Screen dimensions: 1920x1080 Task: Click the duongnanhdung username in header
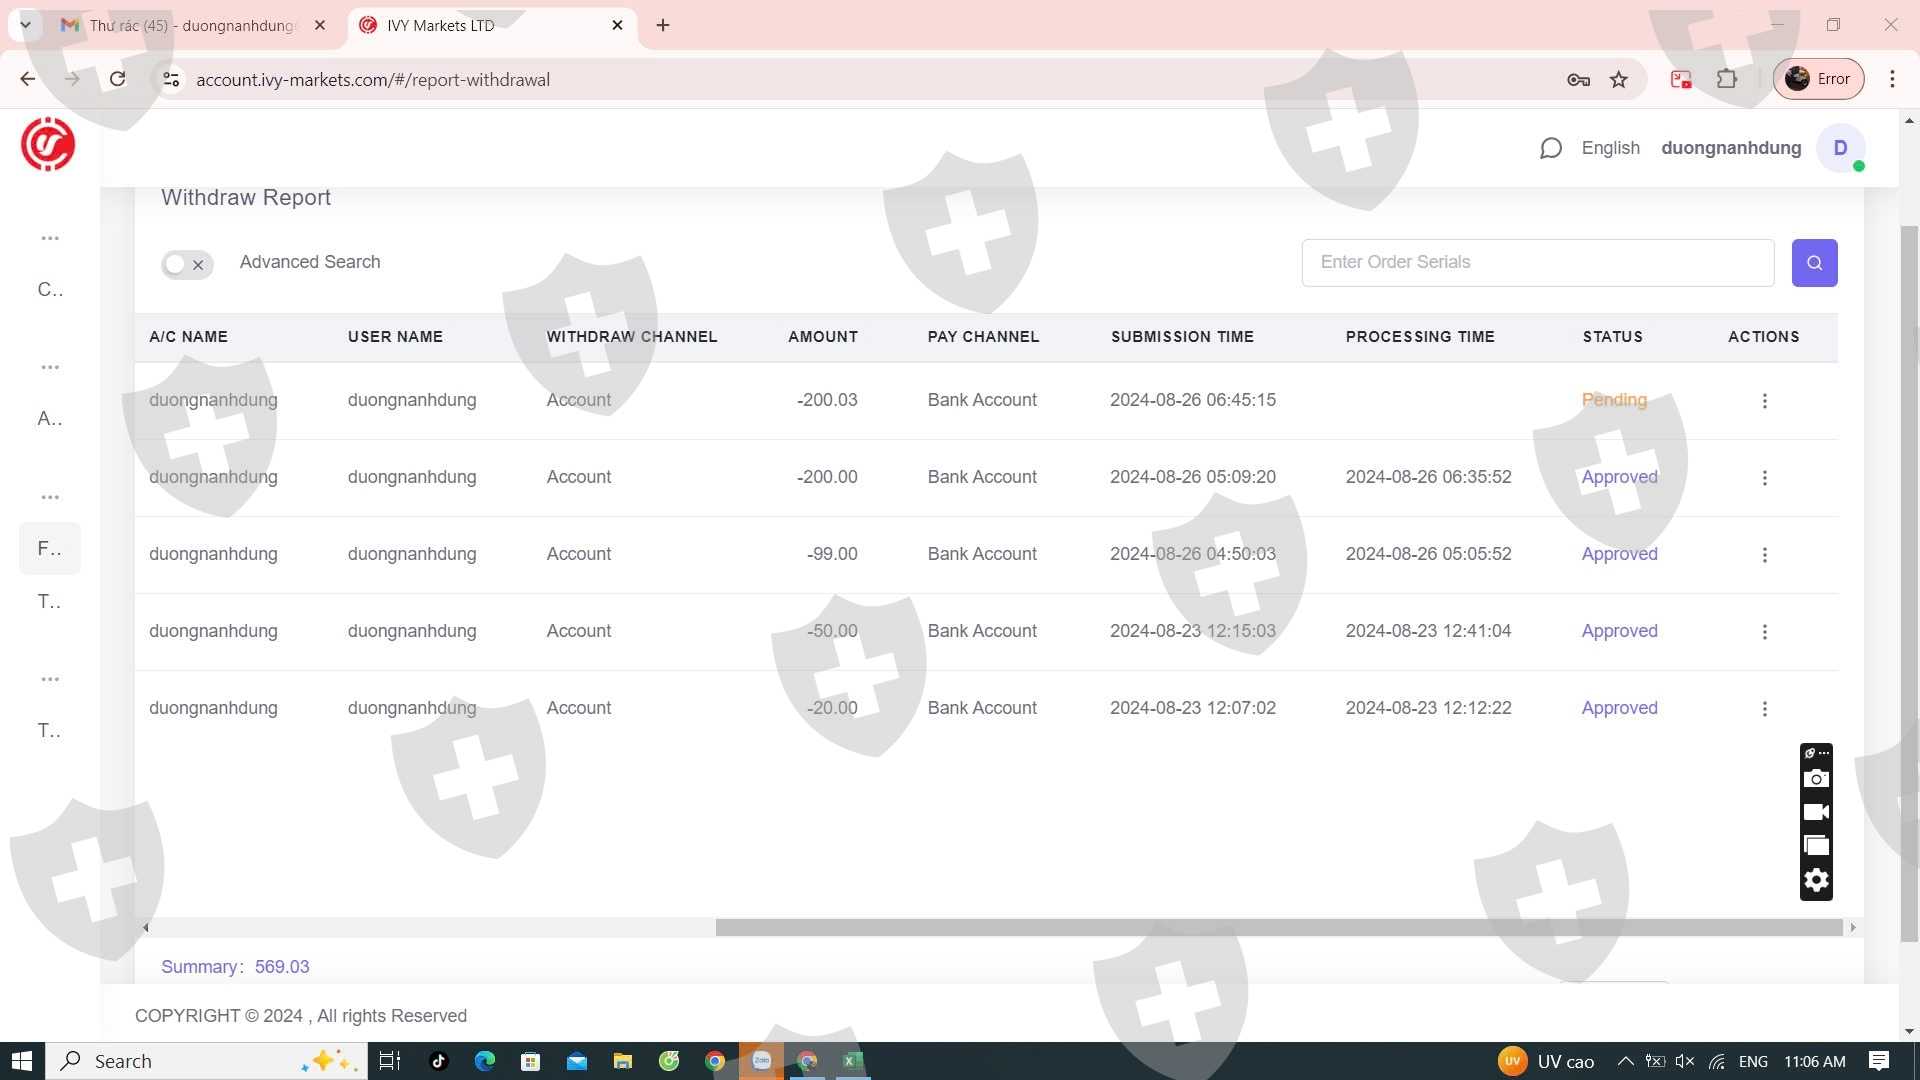tap(1731, 148)
